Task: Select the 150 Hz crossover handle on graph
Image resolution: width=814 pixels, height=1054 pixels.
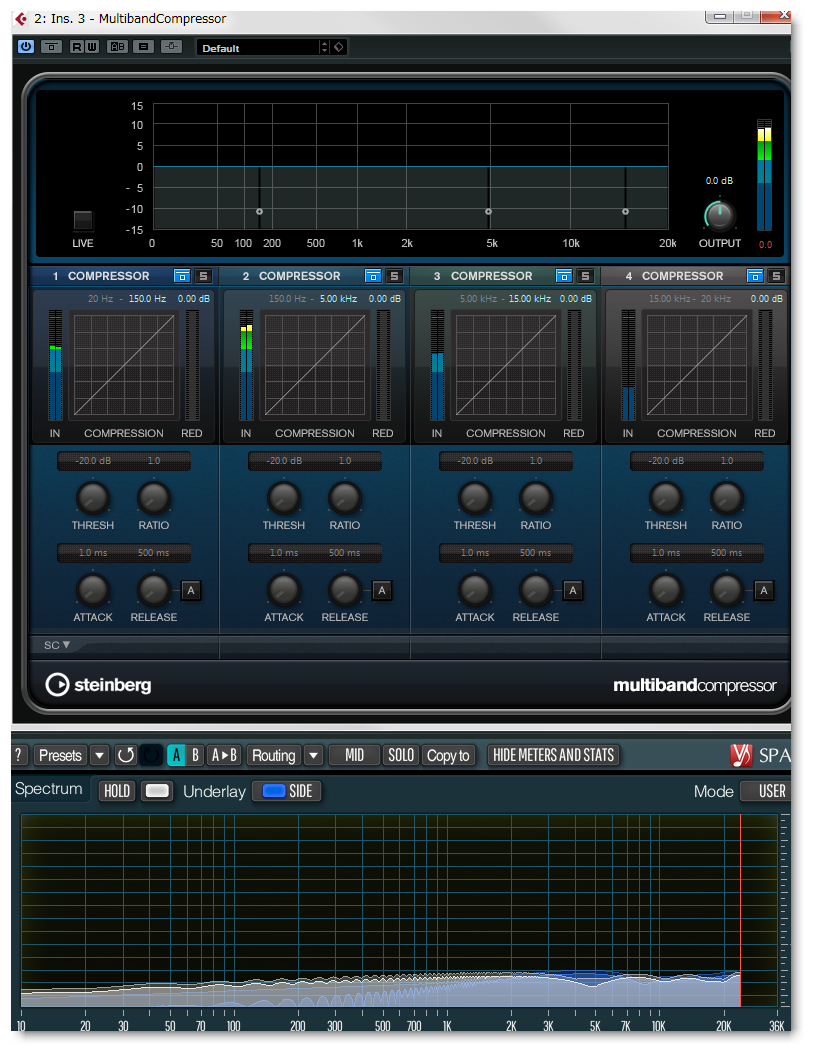Action: point(259,212)
